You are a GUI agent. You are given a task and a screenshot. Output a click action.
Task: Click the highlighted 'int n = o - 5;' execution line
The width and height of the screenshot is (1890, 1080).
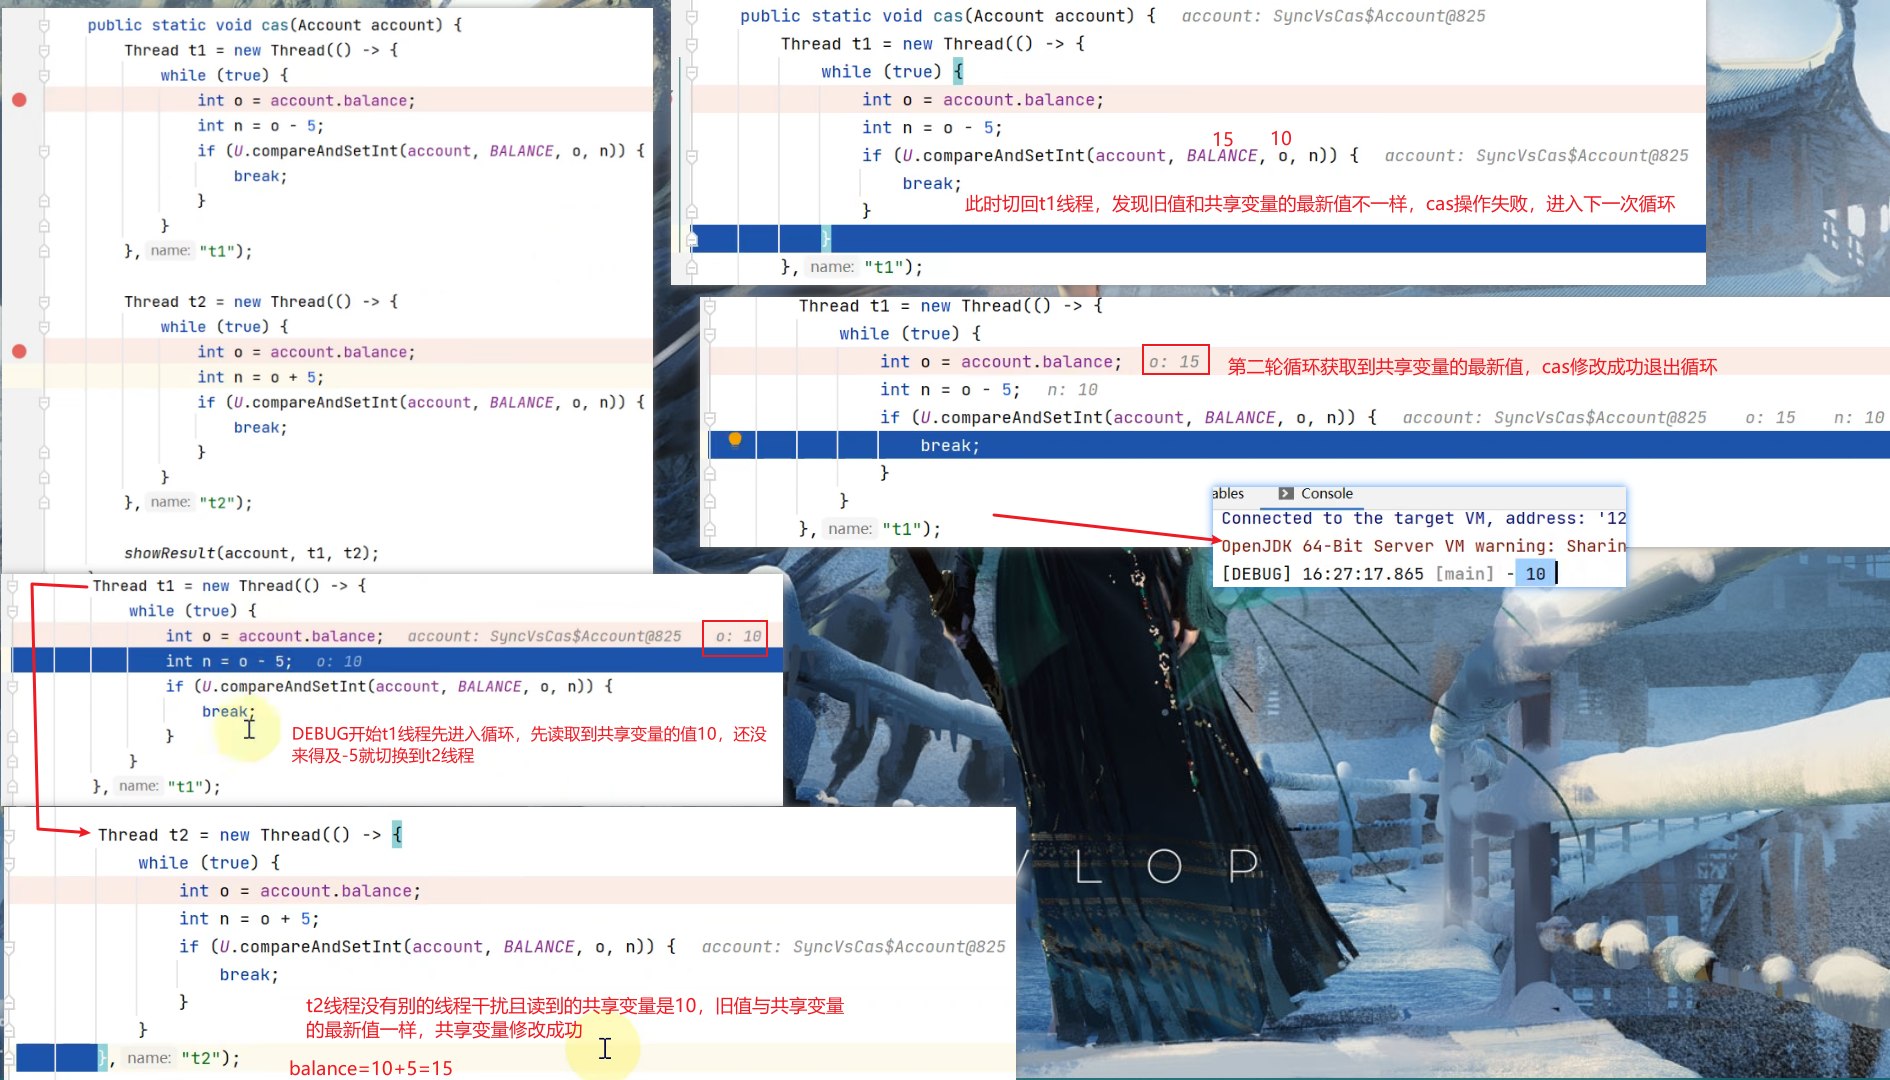tap(397, 661)
